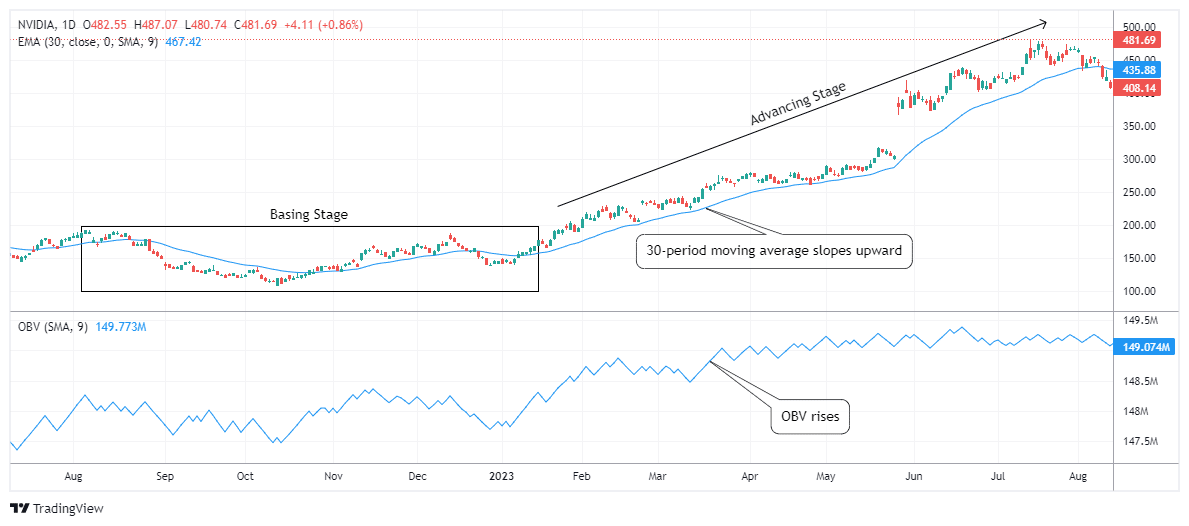
Task: Click the EMA value 467.42
Action: click(x=183, y=42)
